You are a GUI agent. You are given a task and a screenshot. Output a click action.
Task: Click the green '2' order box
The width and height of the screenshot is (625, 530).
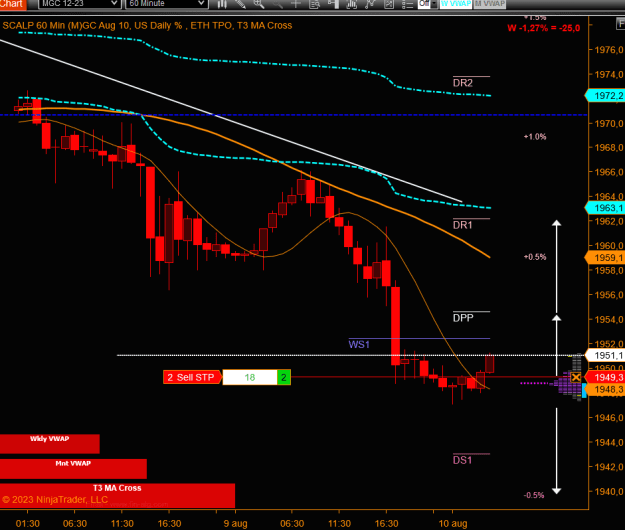click(x=284, y=377)
